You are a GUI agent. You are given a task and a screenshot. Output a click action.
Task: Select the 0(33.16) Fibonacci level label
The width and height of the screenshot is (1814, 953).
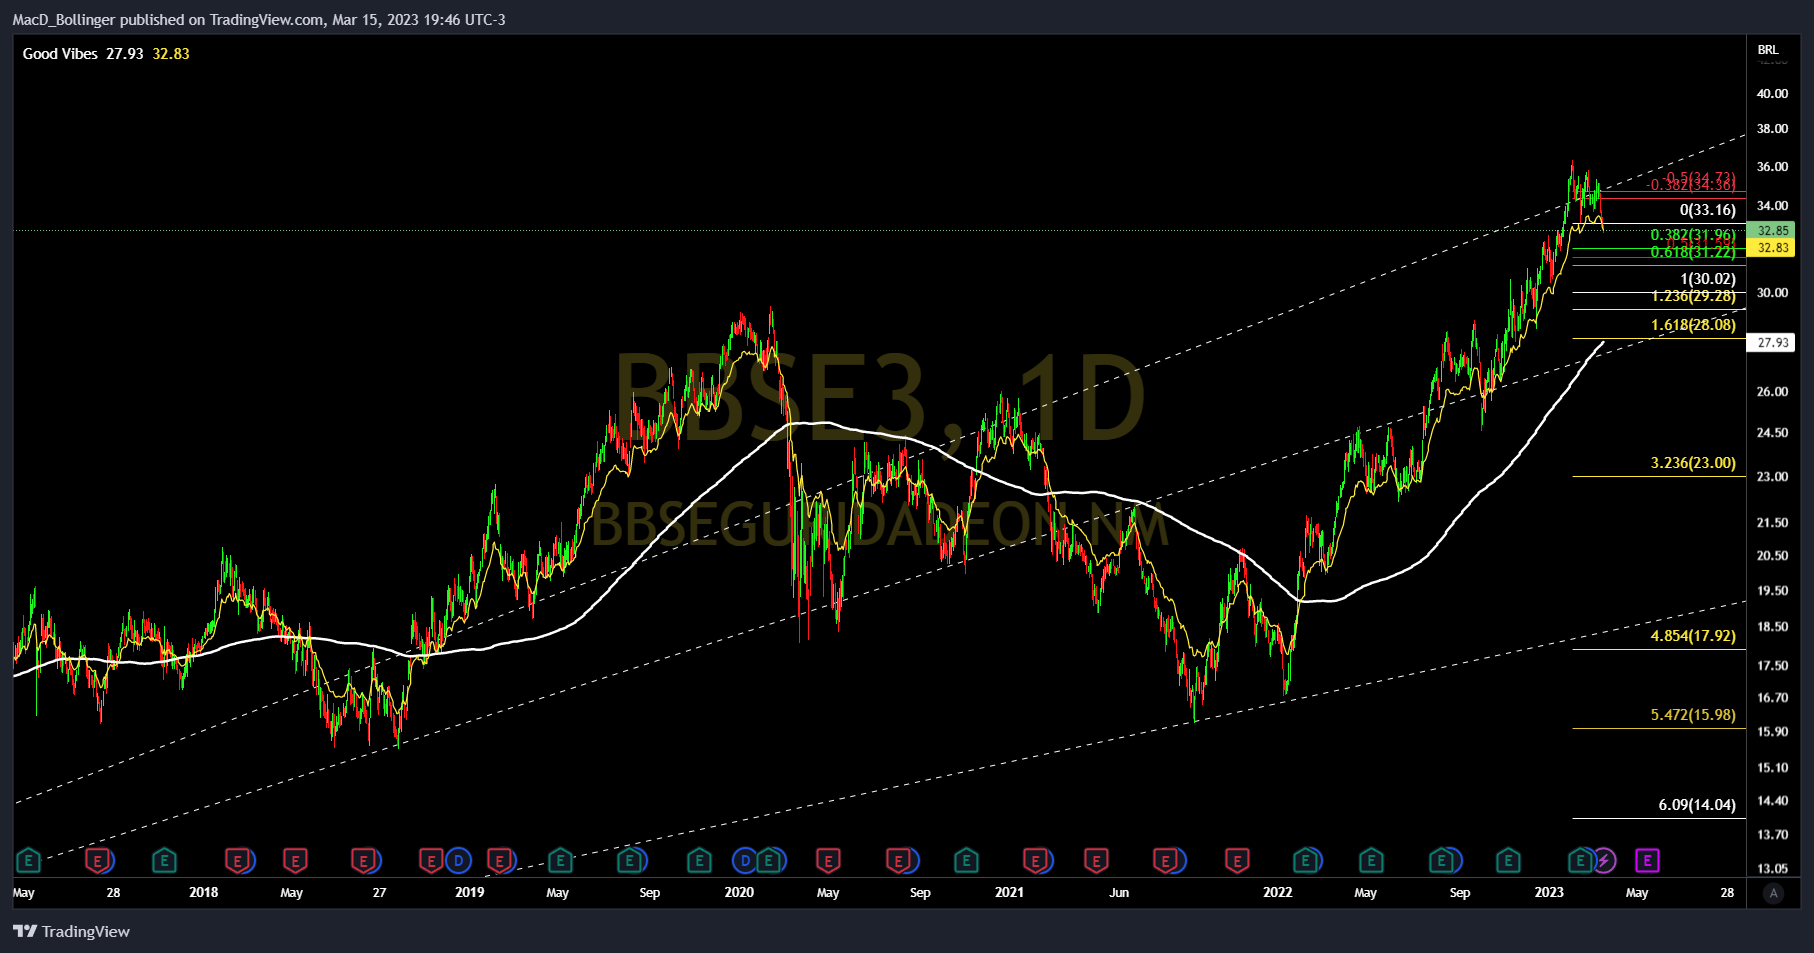click(1707, 210)
